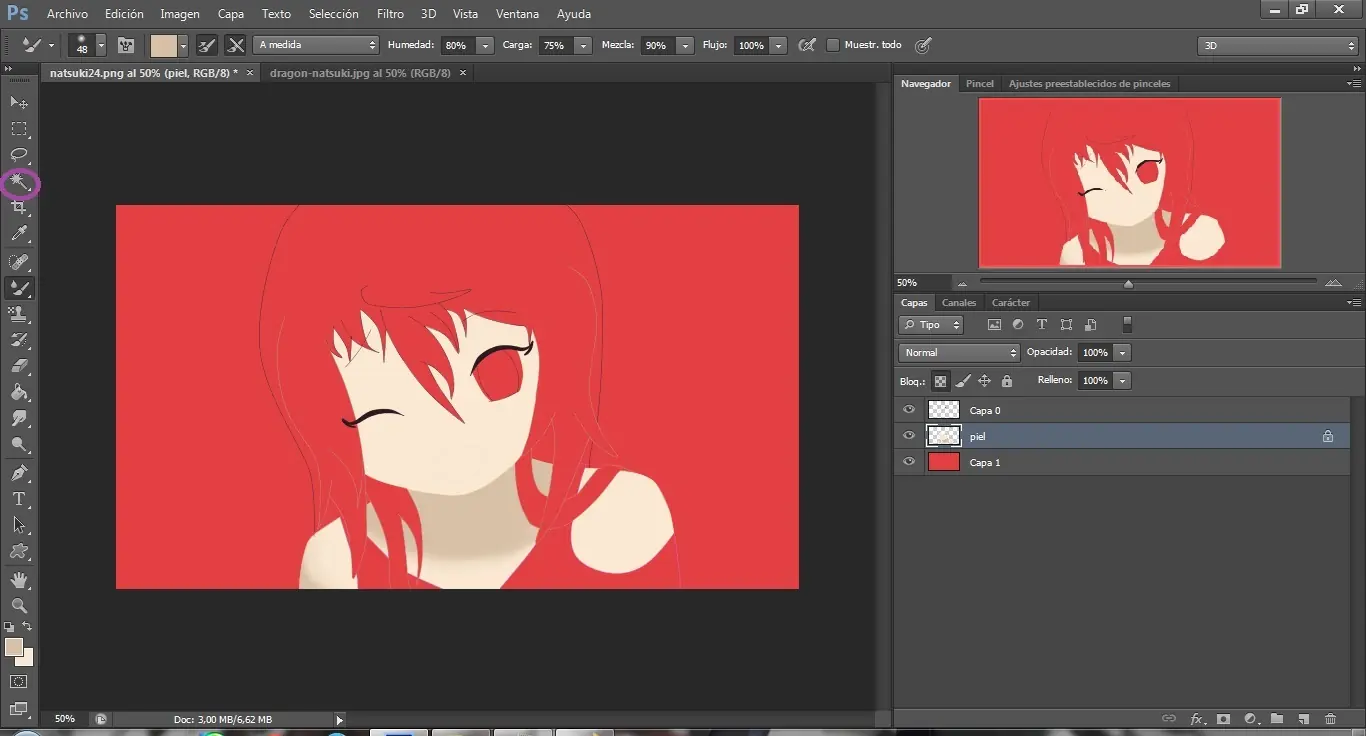Select the Crop tool
Viewport: 1366px width, 736px height.
click(19, 208)
